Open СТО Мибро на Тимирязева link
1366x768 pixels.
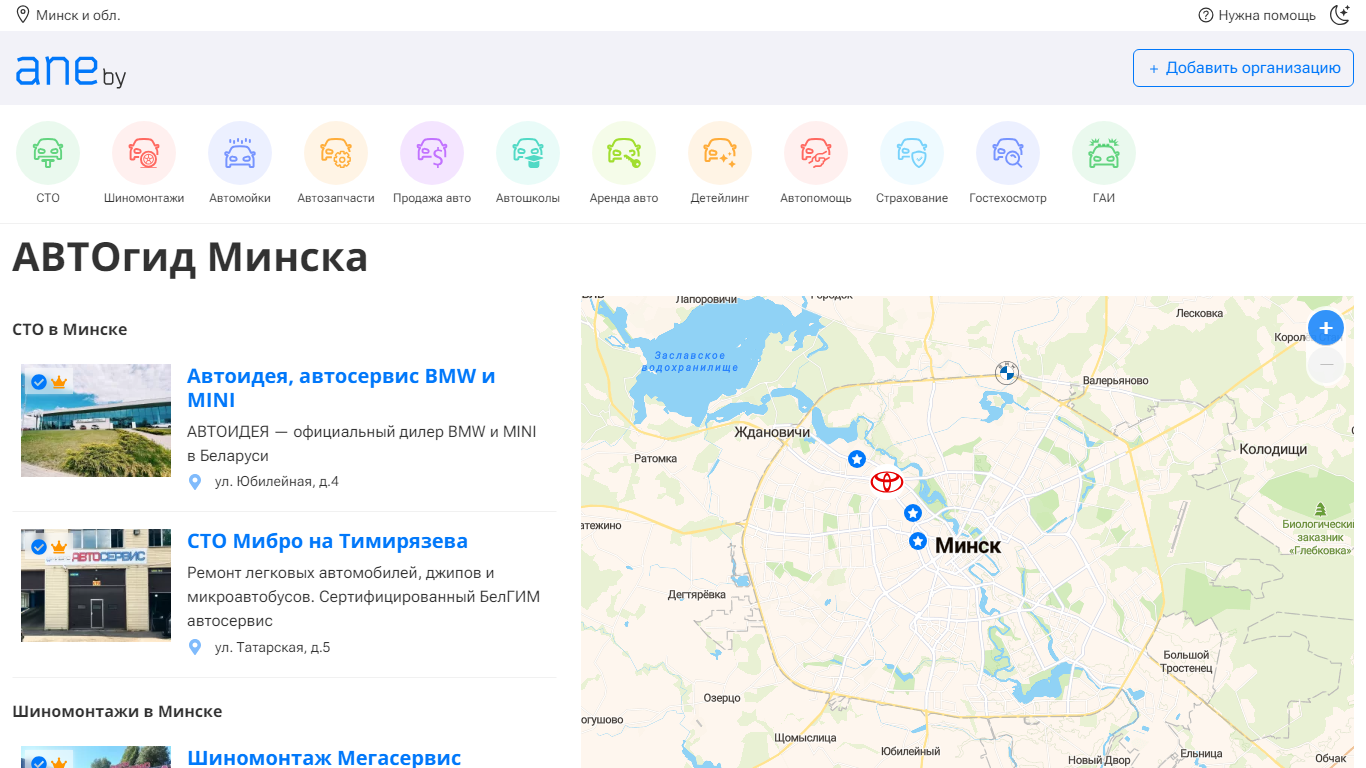327,541
